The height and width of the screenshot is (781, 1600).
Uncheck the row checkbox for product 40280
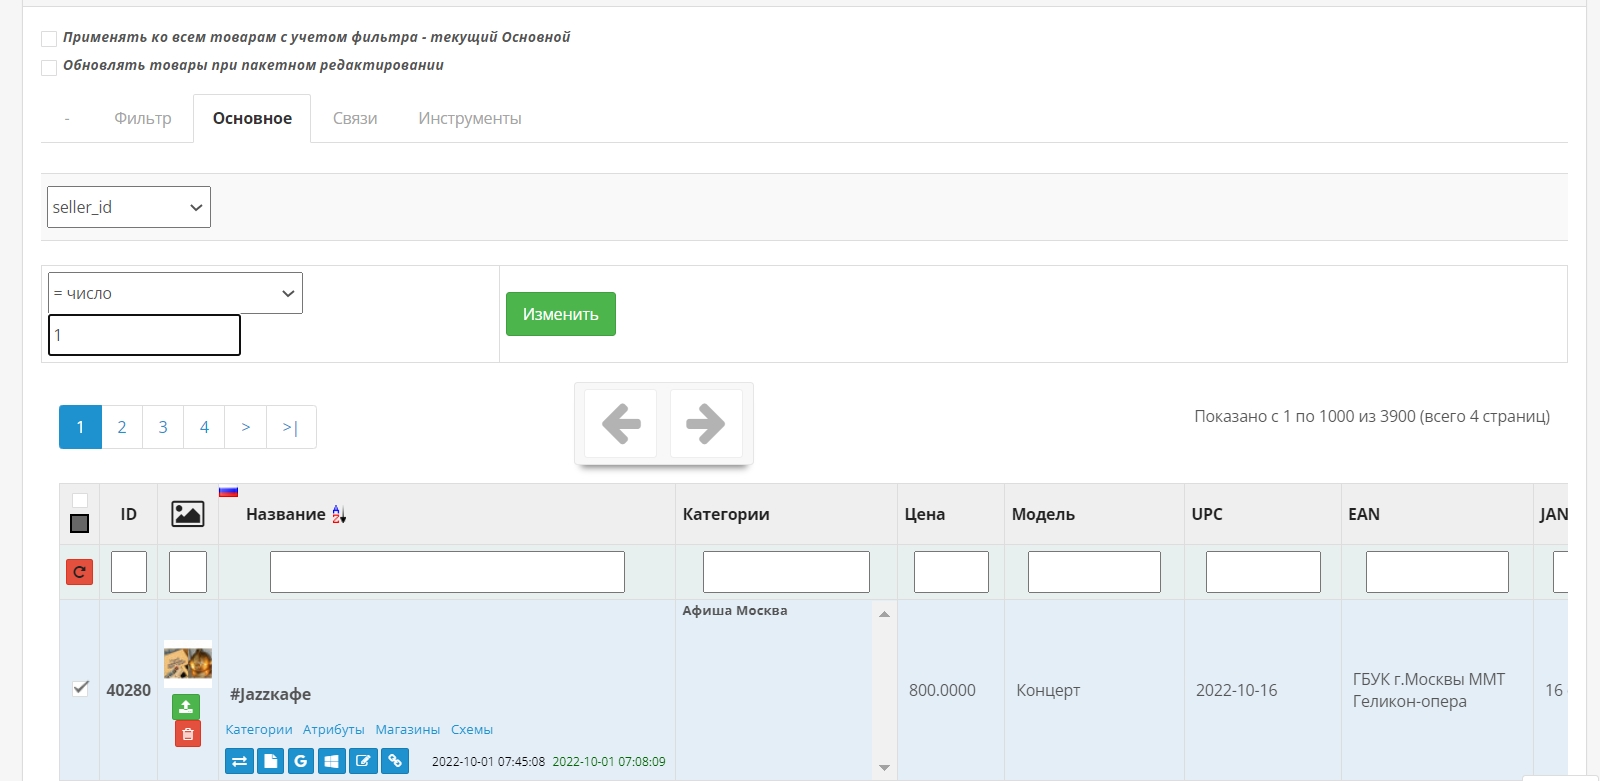click(80, 688)
